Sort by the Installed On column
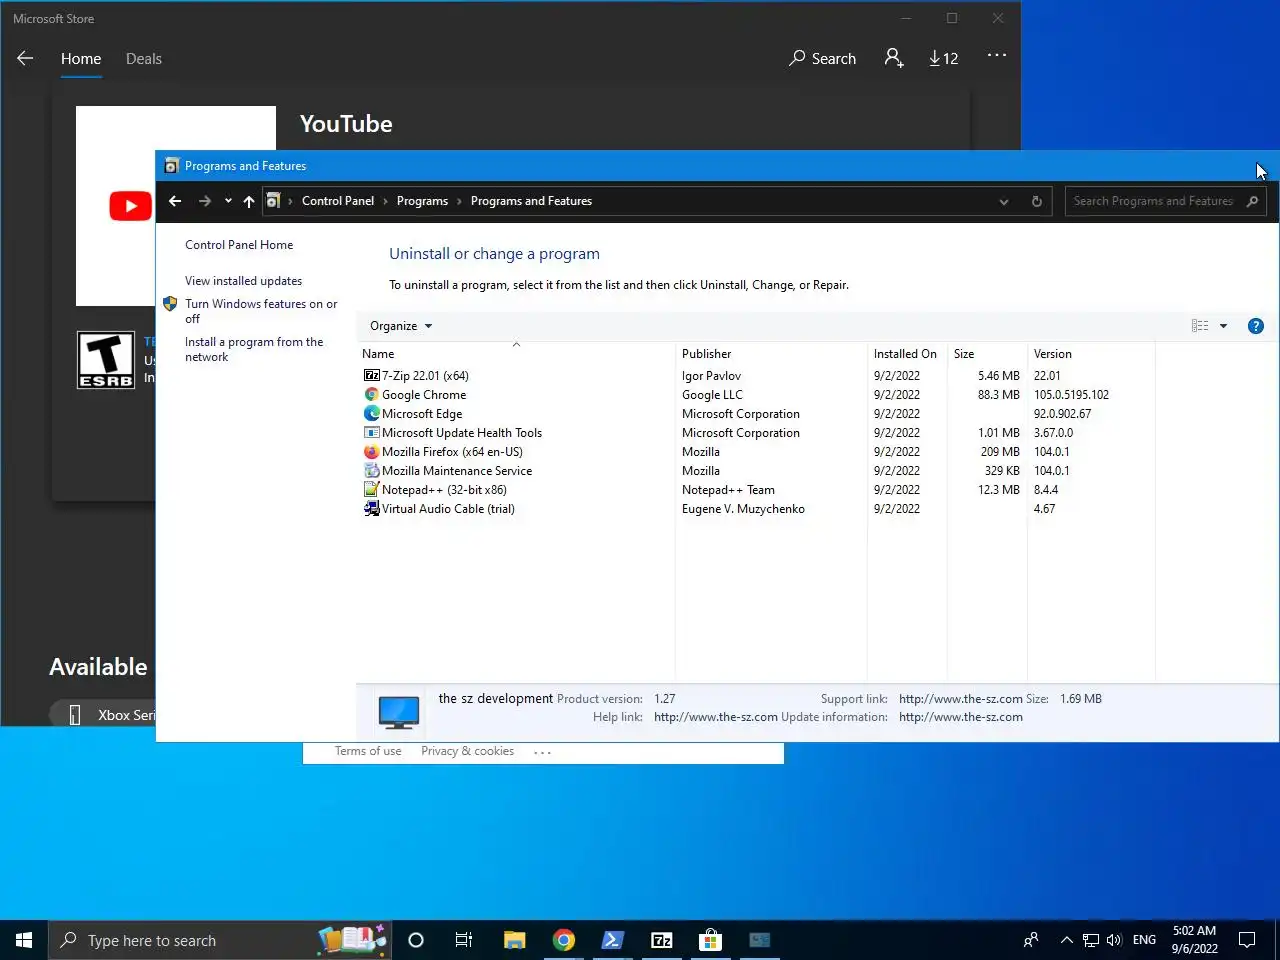This screenshot has height=960, width=1280. [x=906, y=354]
